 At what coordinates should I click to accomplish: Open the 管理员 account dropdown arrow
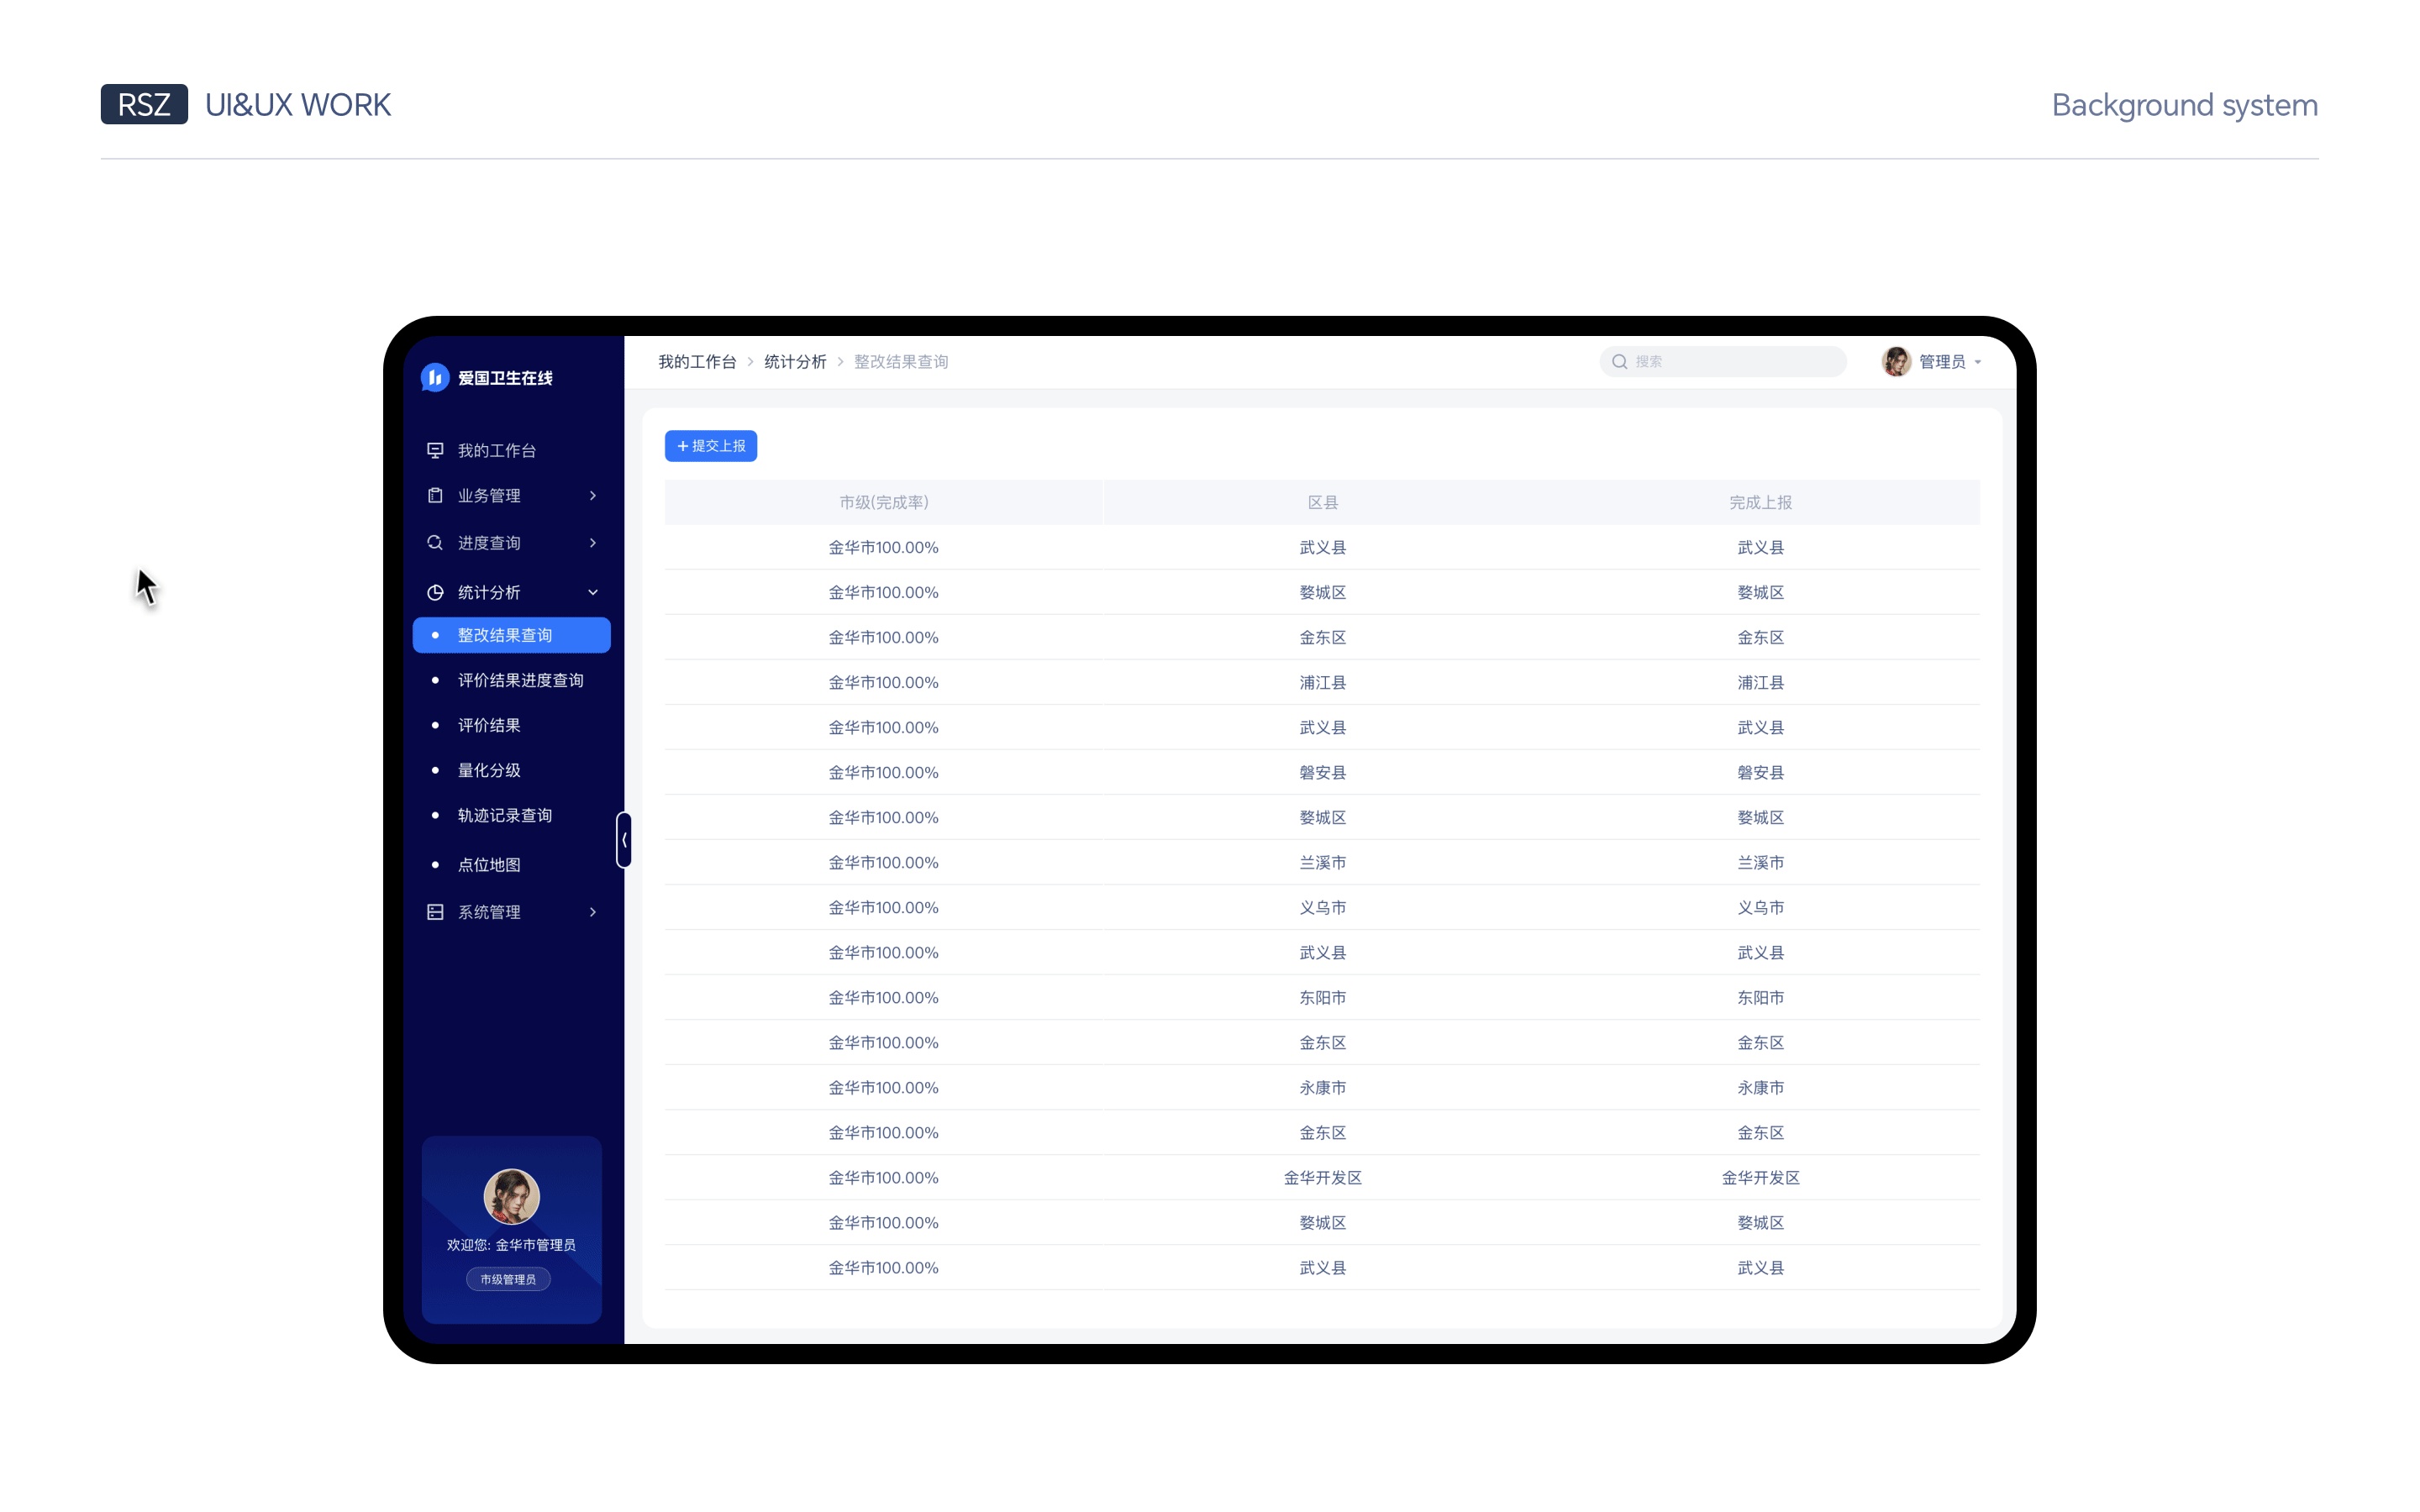(x=1978, y=362)
